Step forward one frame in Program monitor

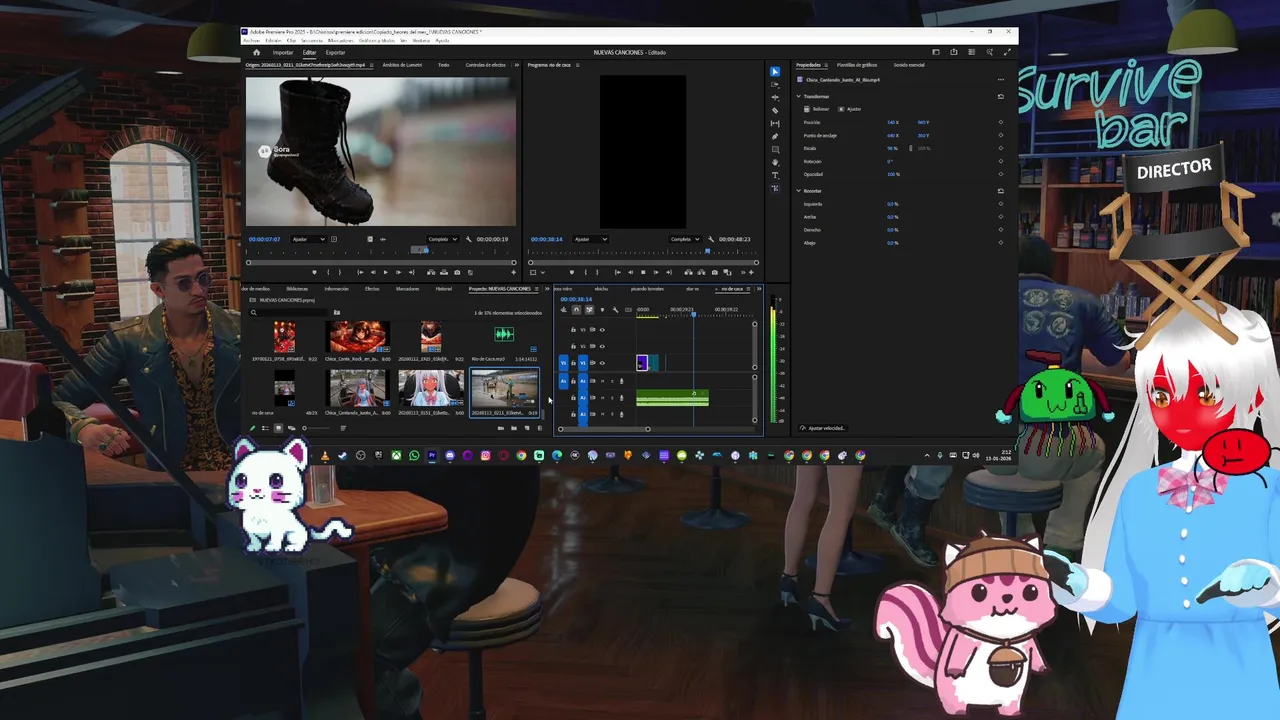coord(655,272)
